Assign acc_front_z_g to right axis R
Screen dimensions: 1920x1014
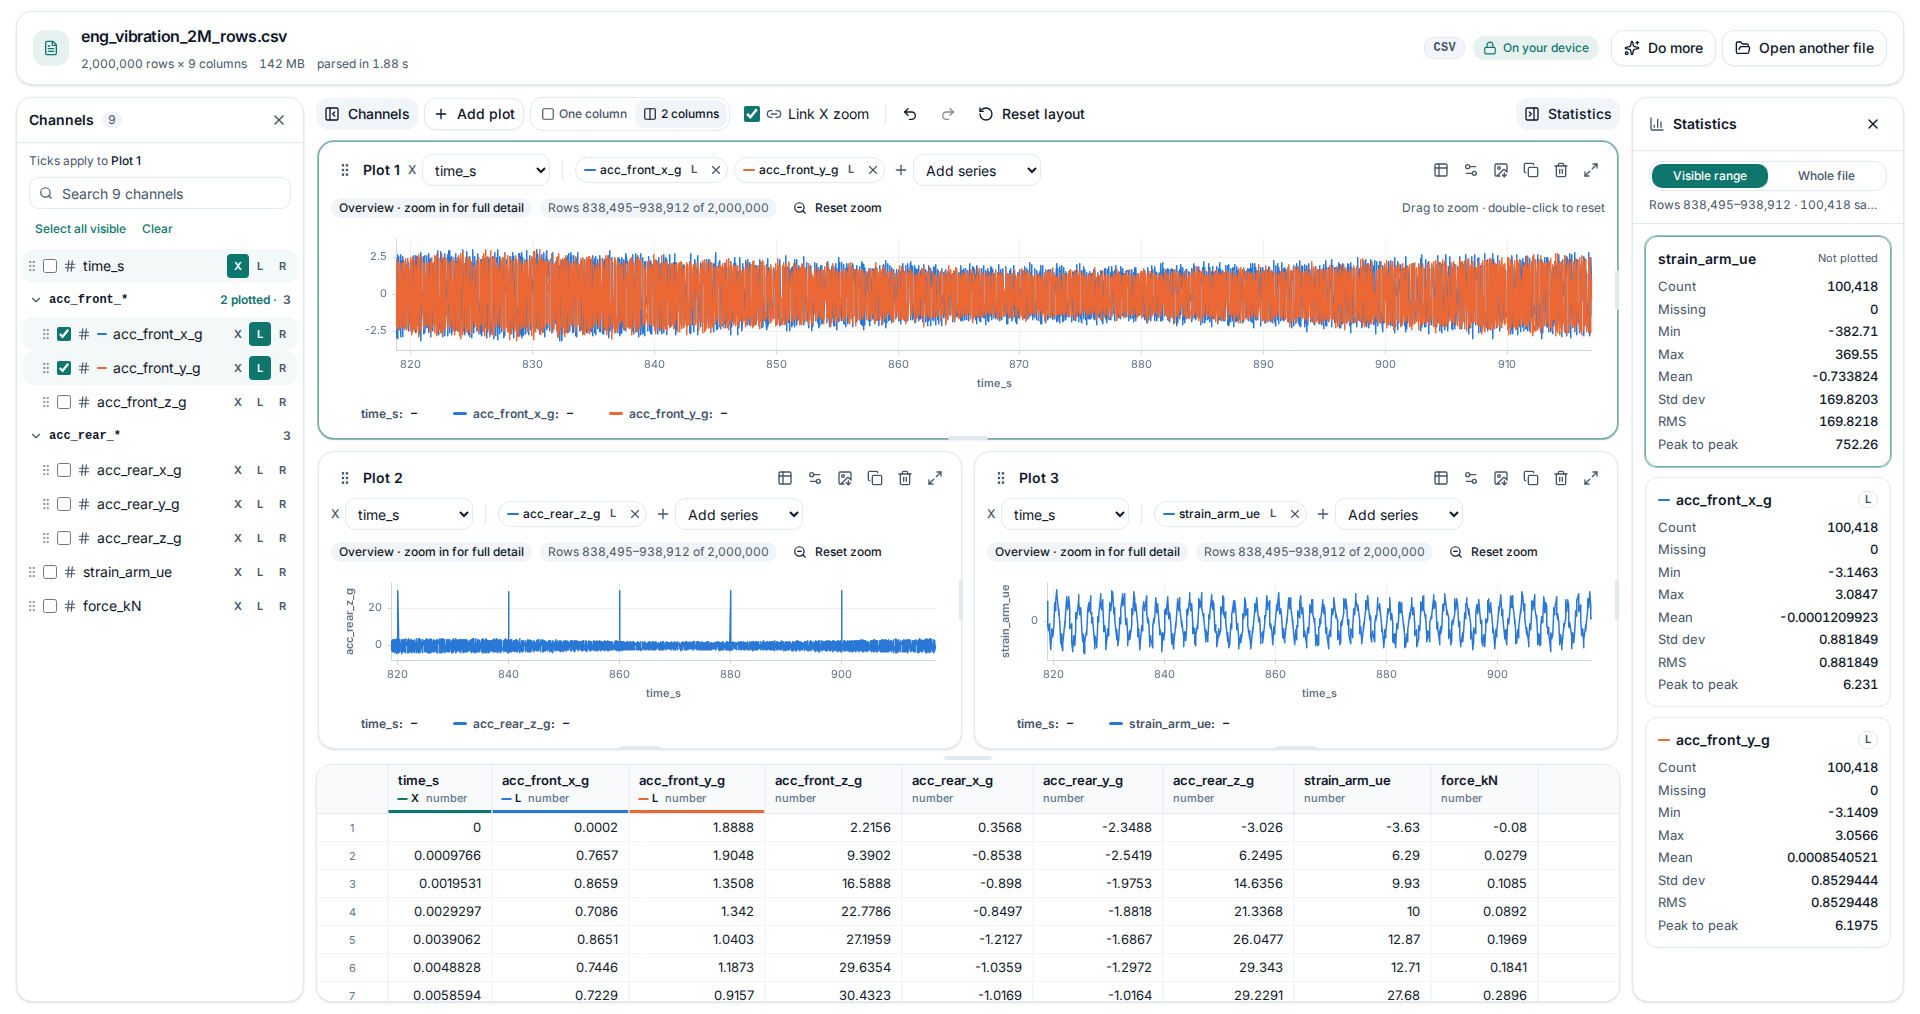click(282, 402)
